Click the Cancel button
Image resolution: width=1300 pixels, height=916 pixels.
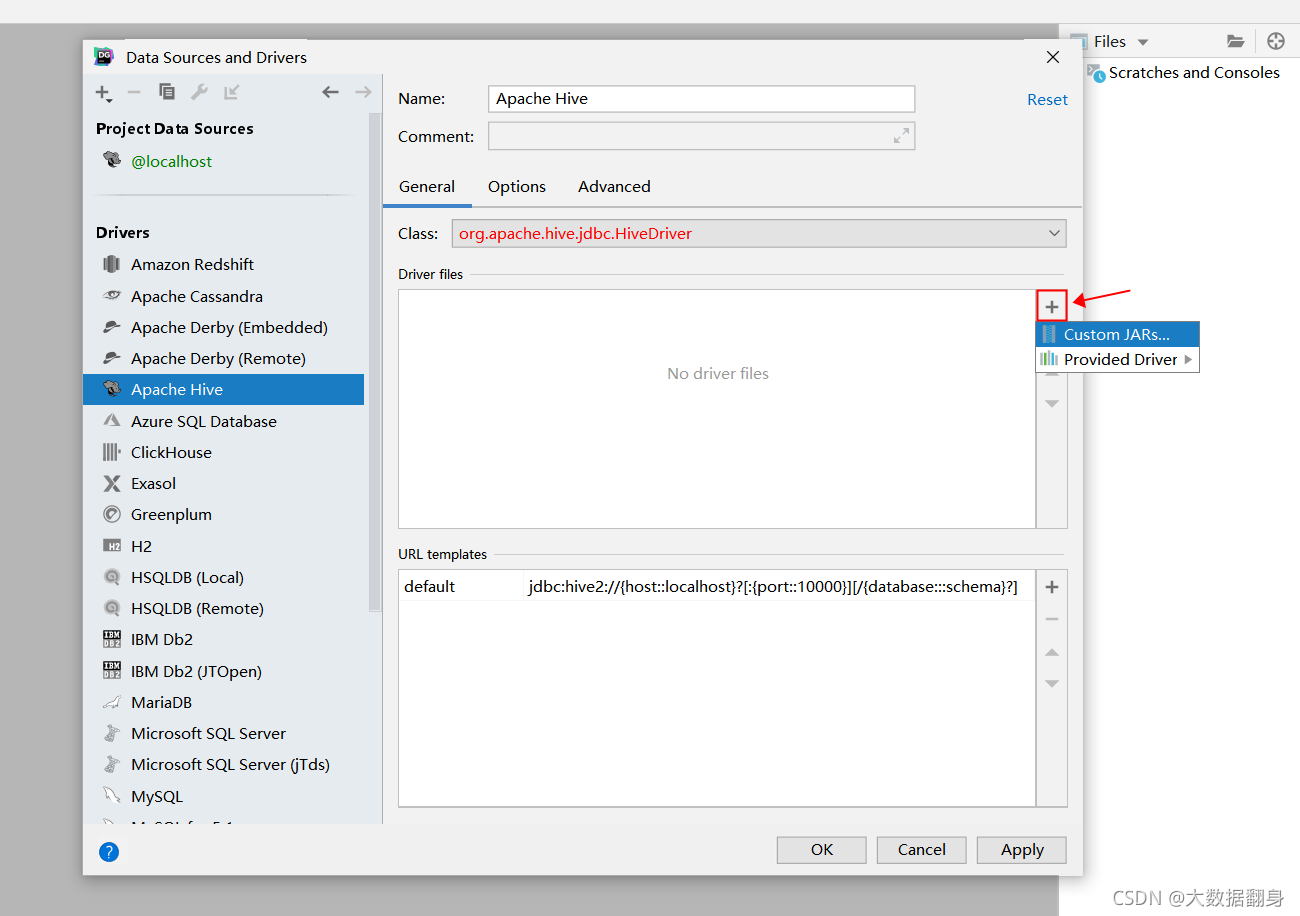click(922, 850)
